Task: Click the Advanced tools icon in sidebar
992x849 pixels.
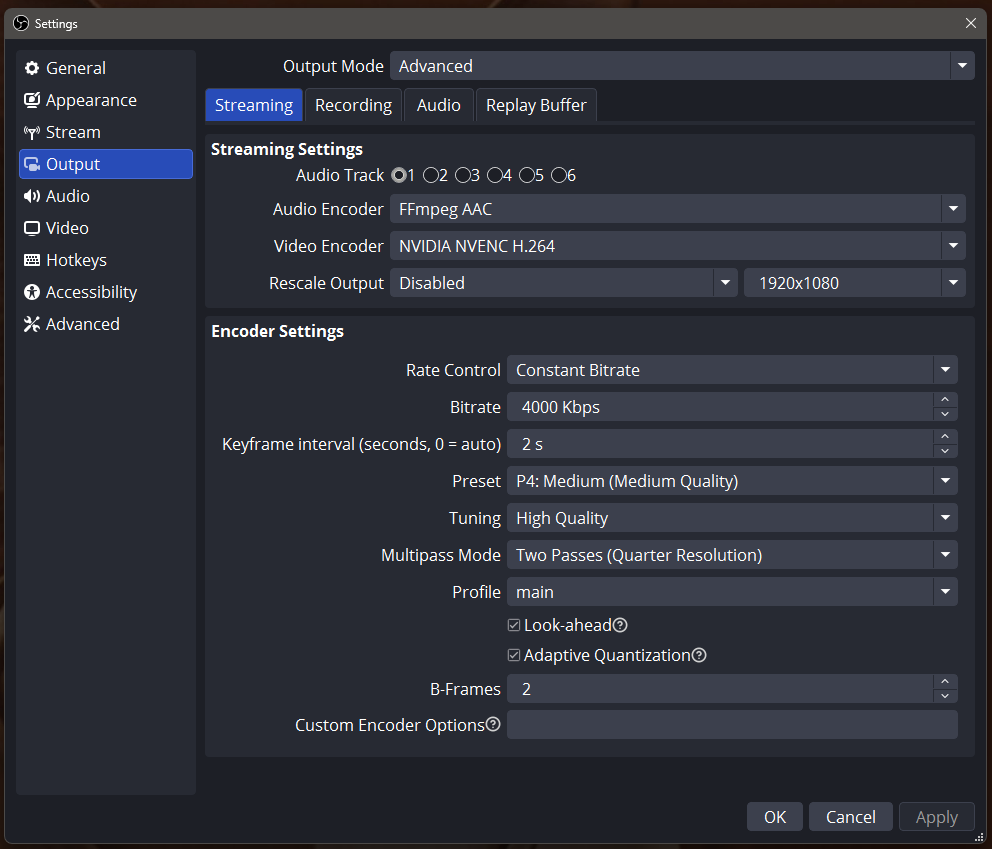Action: click(32, 324)
